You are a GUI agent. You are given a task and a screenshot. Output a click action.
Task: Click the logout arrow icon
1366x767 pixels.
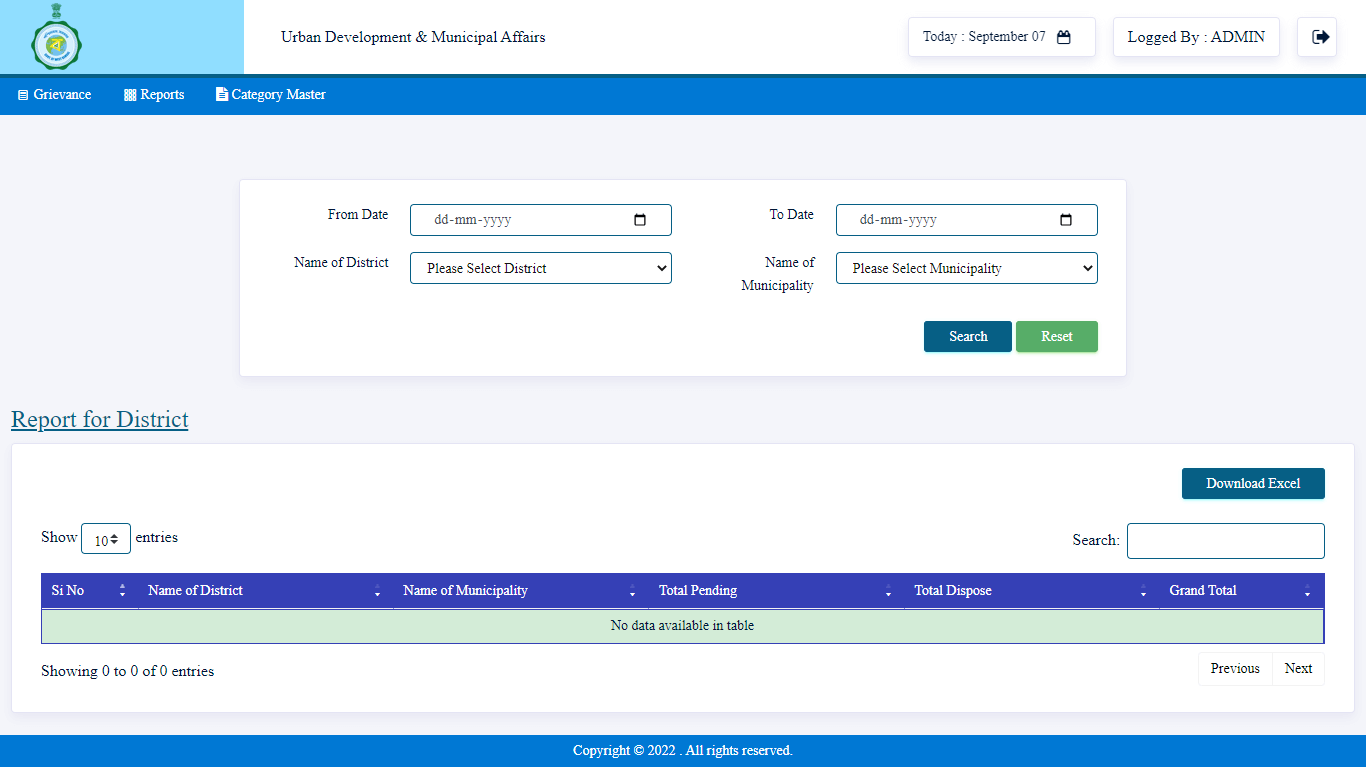click(x=1321, y=37)
